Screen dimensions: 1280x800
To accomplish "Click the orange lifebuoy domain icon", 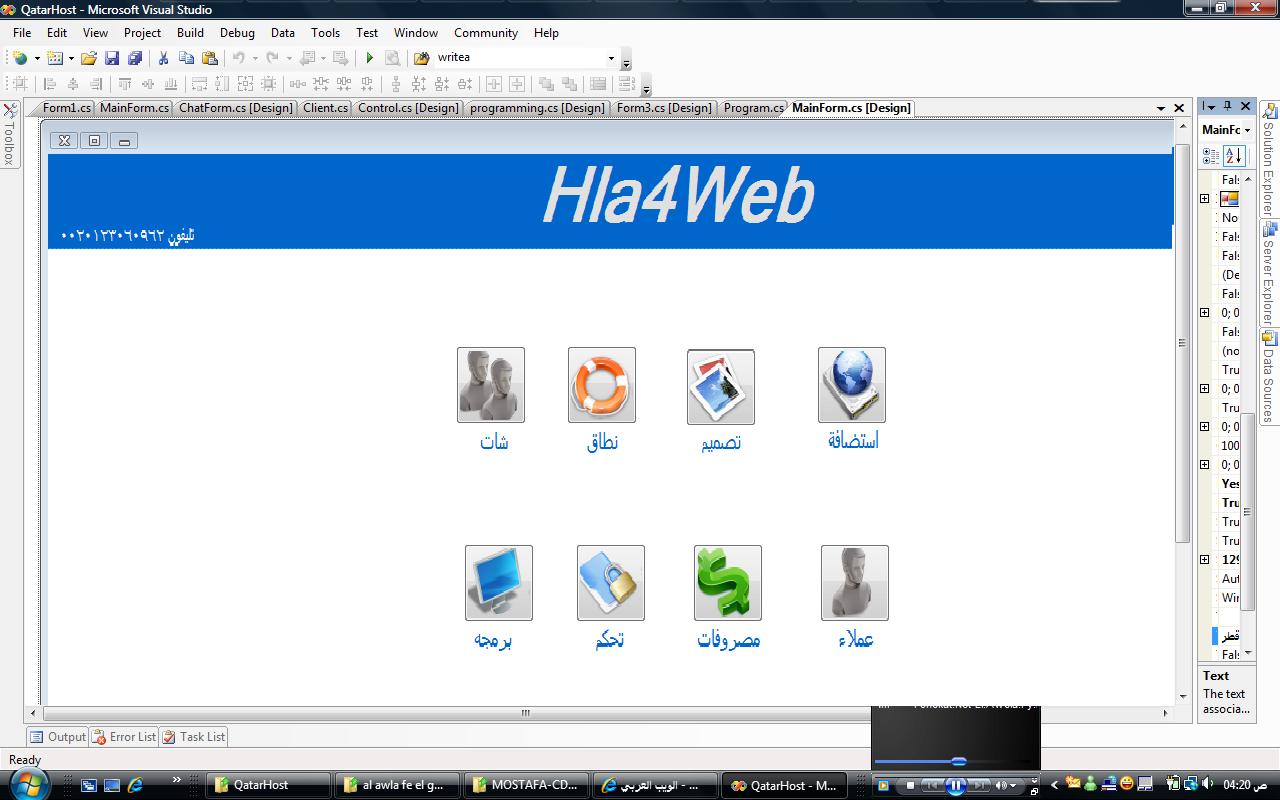I will (x=601, y=385).
